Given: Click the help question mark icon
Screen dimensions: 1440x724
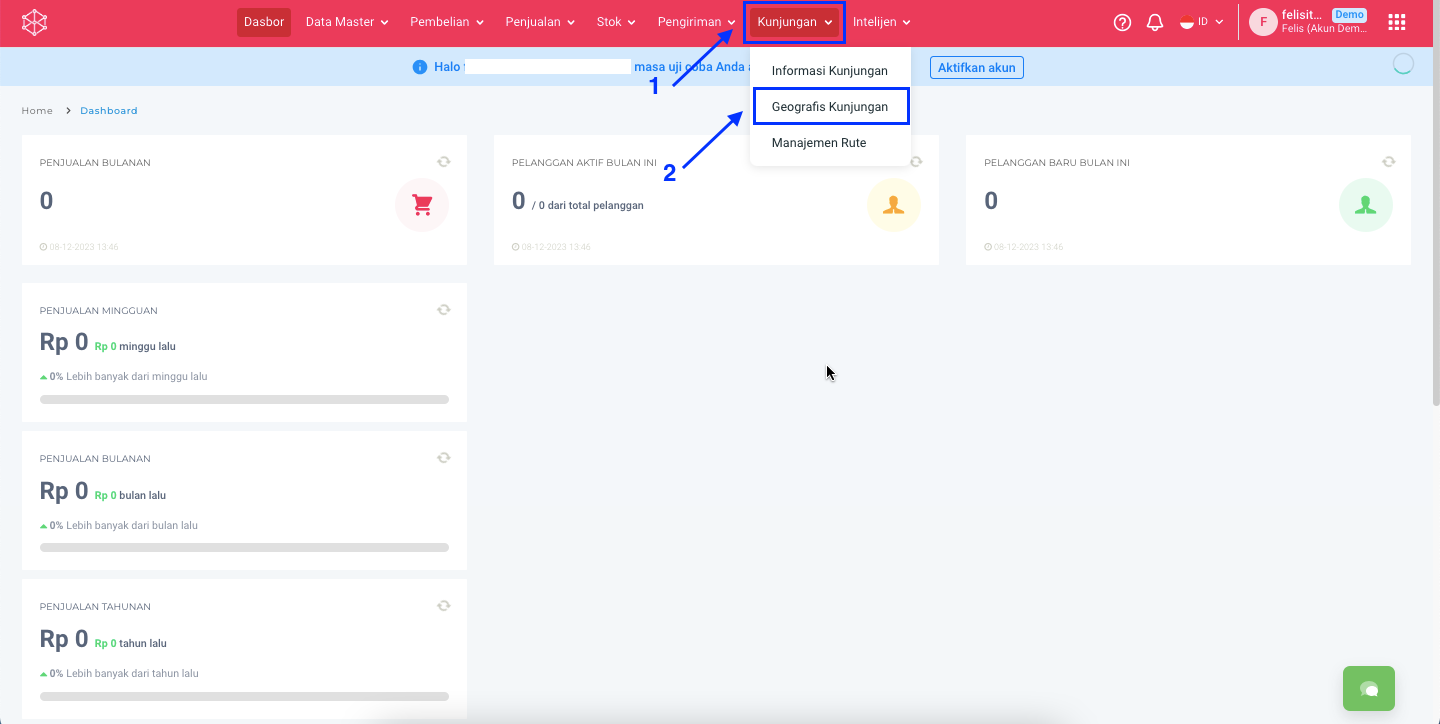Looking at the screenshot, I should coord(1122,22).
